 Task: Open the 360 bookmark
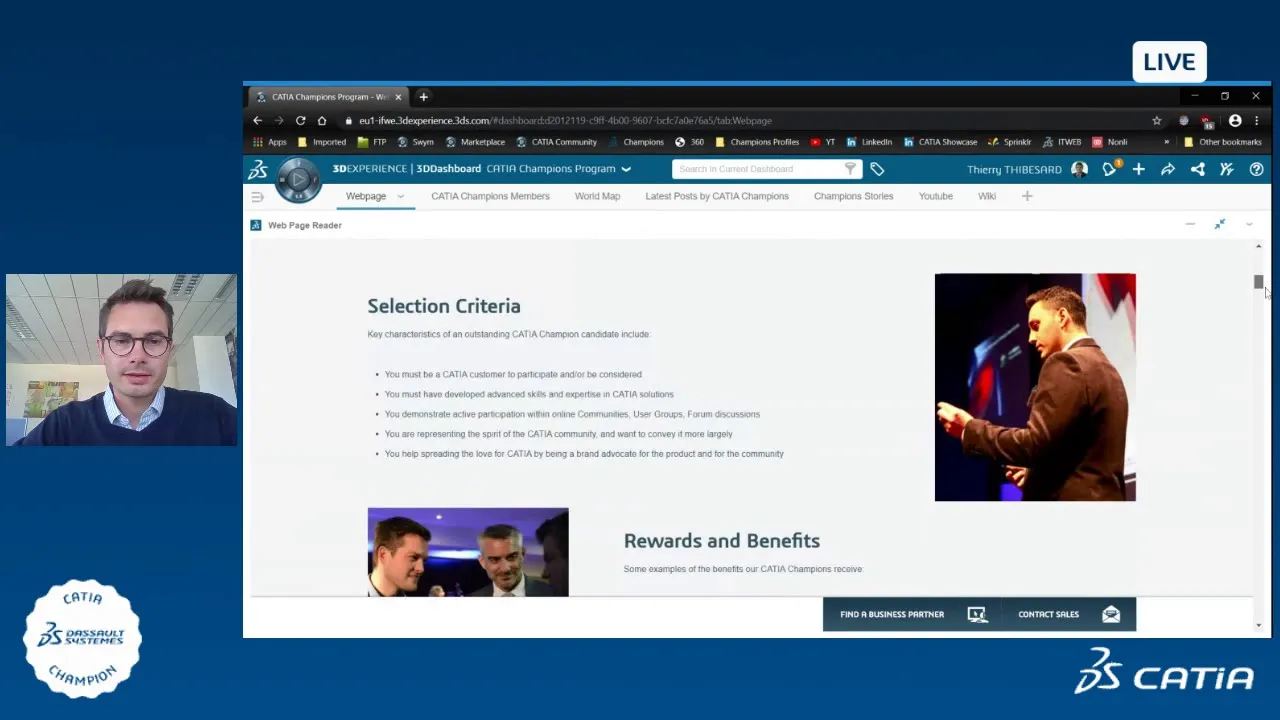click(x=689, y=142)
